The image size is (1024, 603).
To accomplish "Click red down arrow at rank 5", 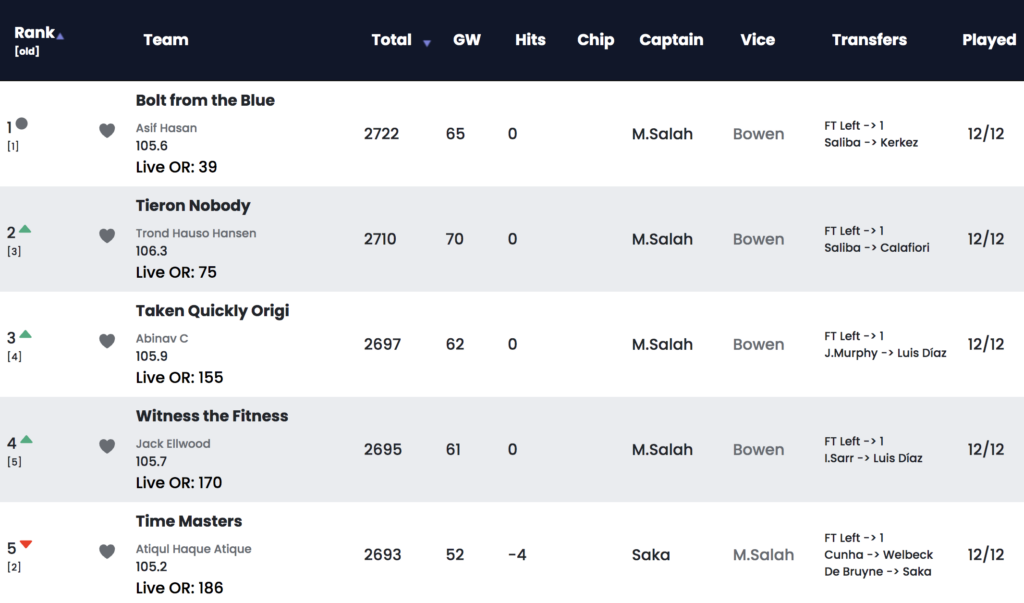I will click(26, 544).
